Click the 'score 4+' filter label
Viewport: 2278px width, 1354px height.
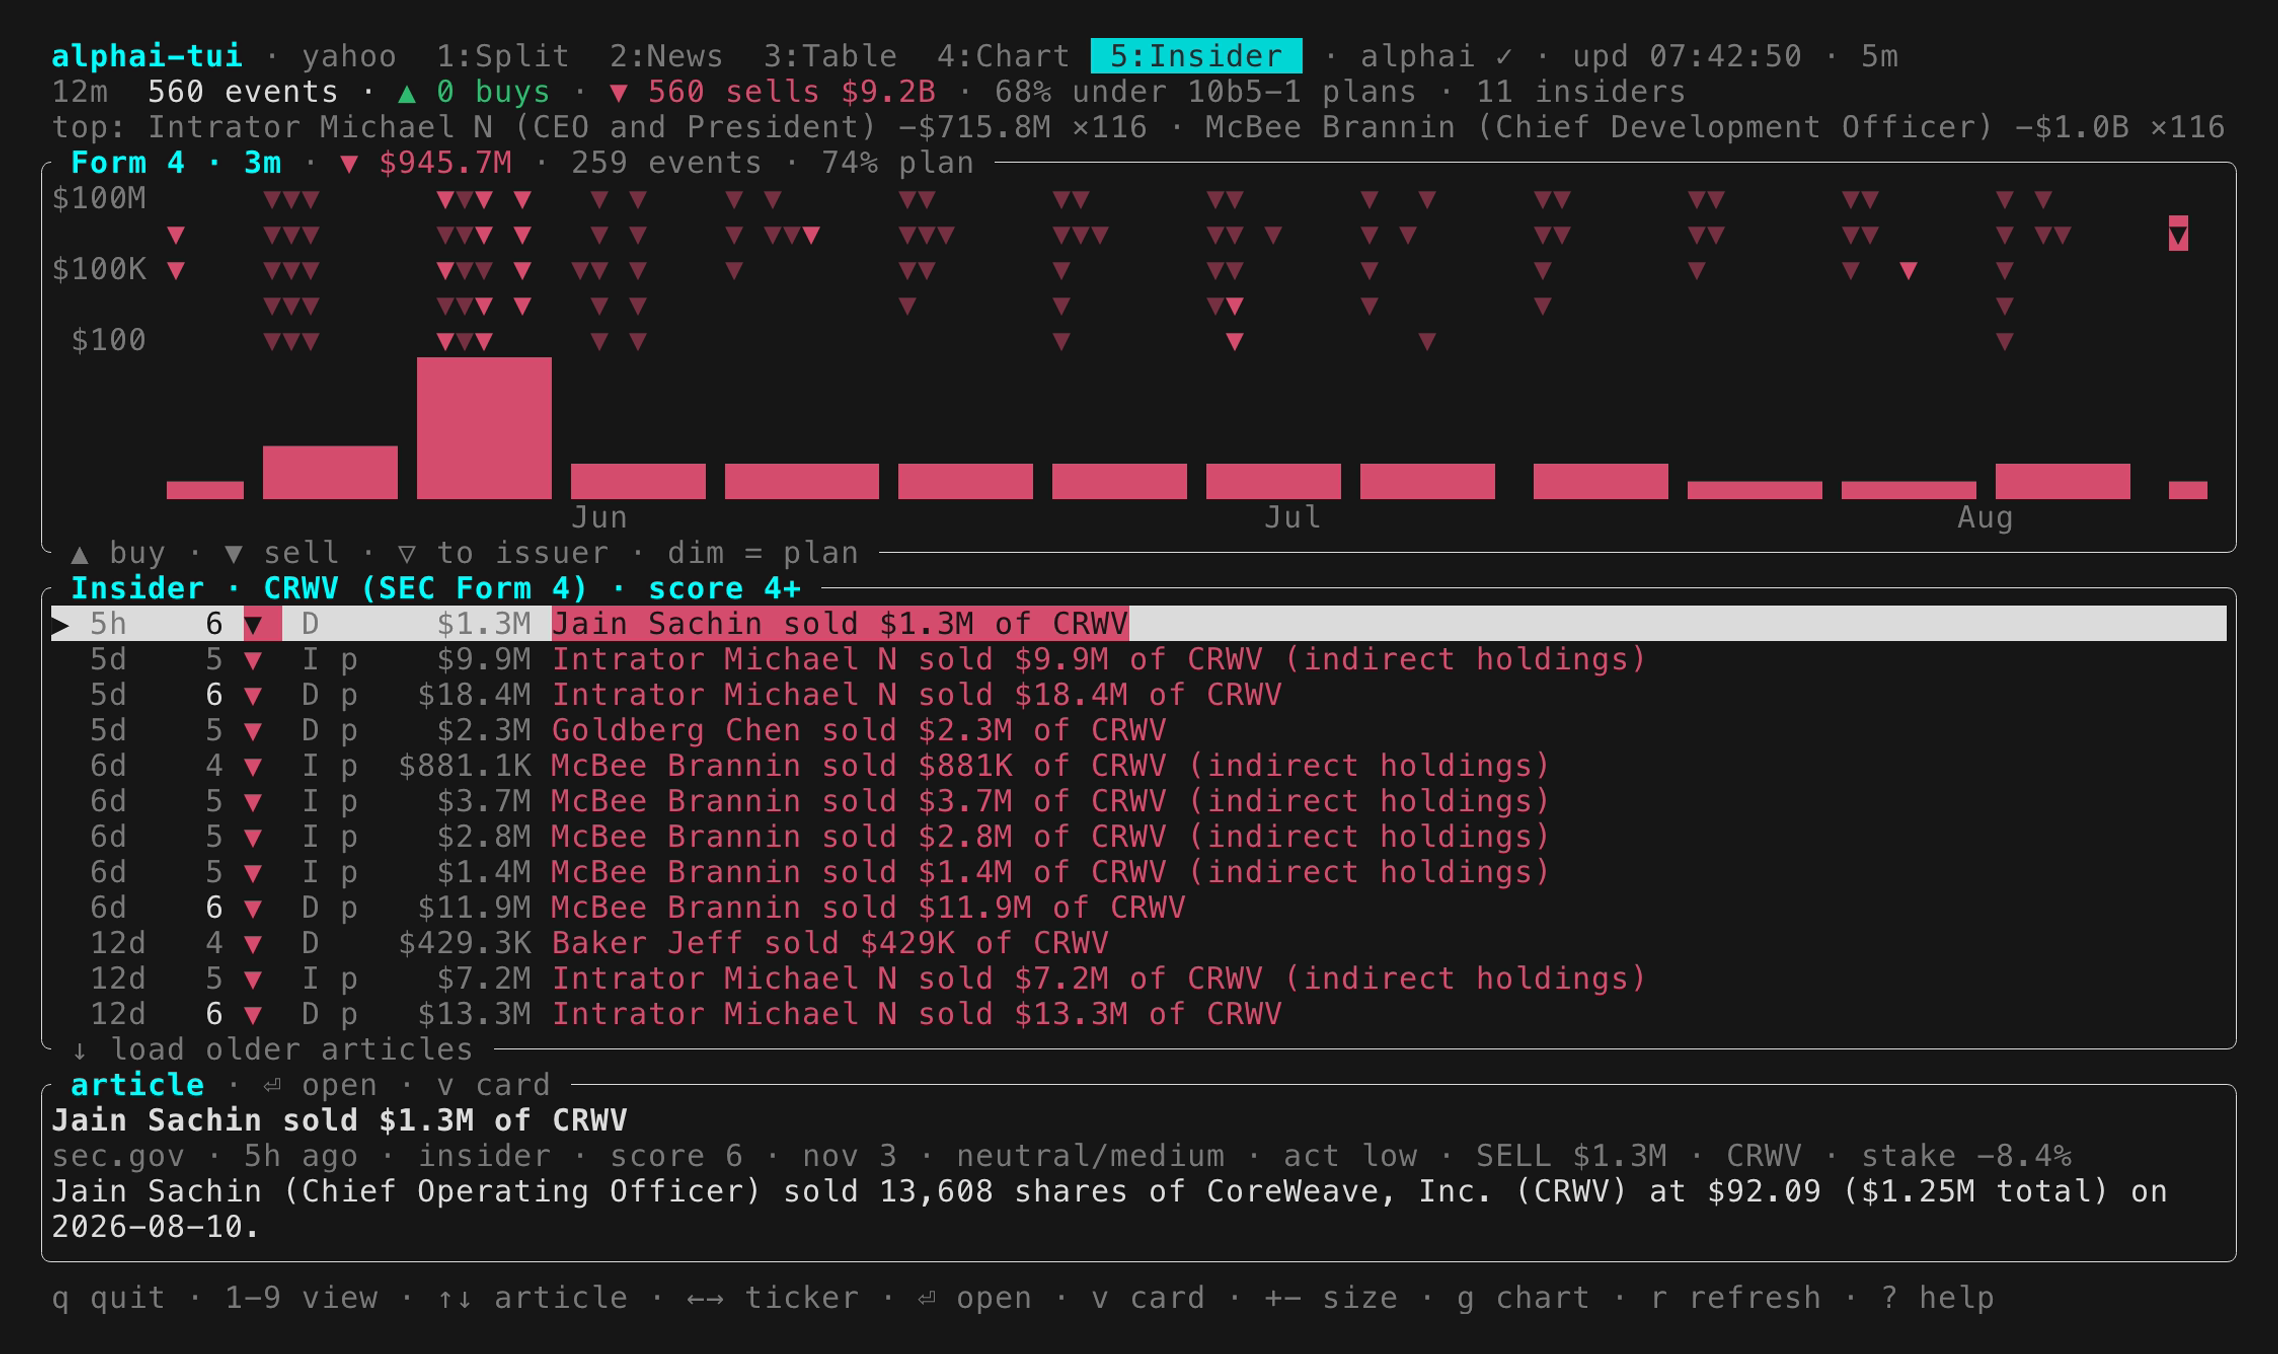coord(725,588)
